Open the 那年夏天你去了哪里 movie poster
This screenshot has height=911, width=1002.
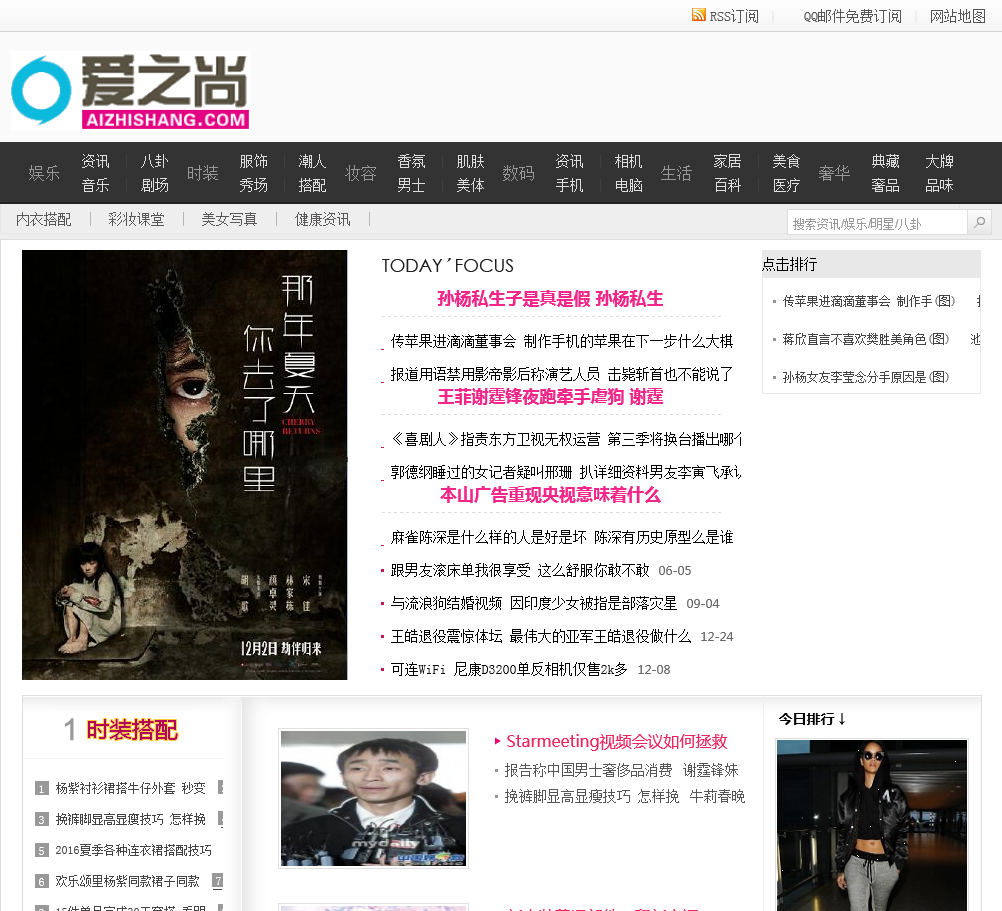tap(185, 465)
